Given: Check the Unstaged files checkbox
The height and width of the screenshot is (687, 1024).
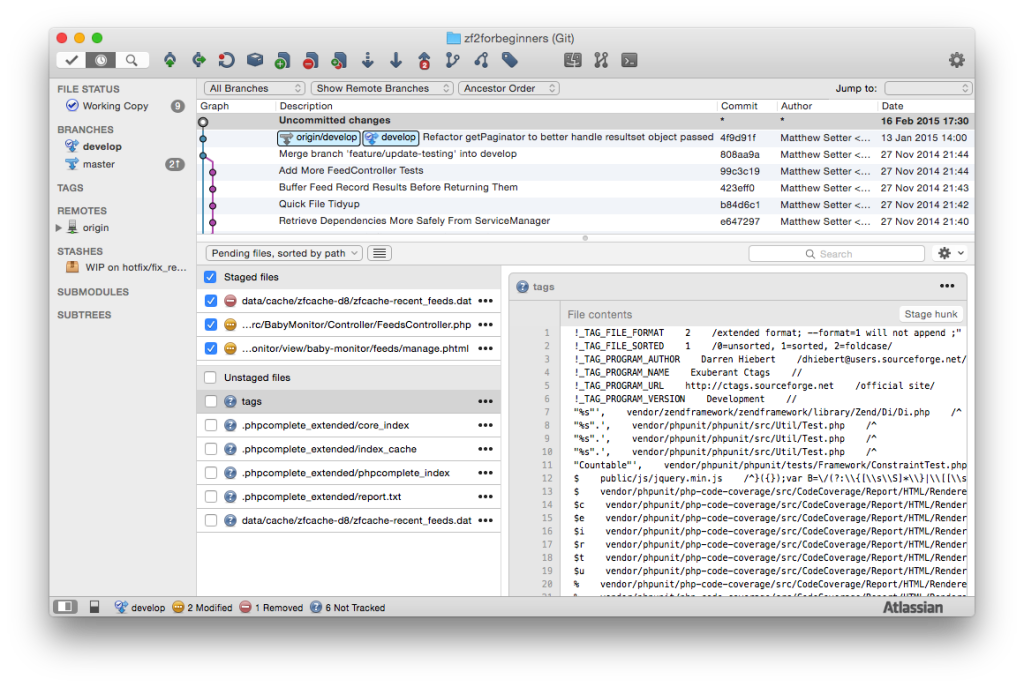Looking at the screenshot, I should click(x=210, y=378).
